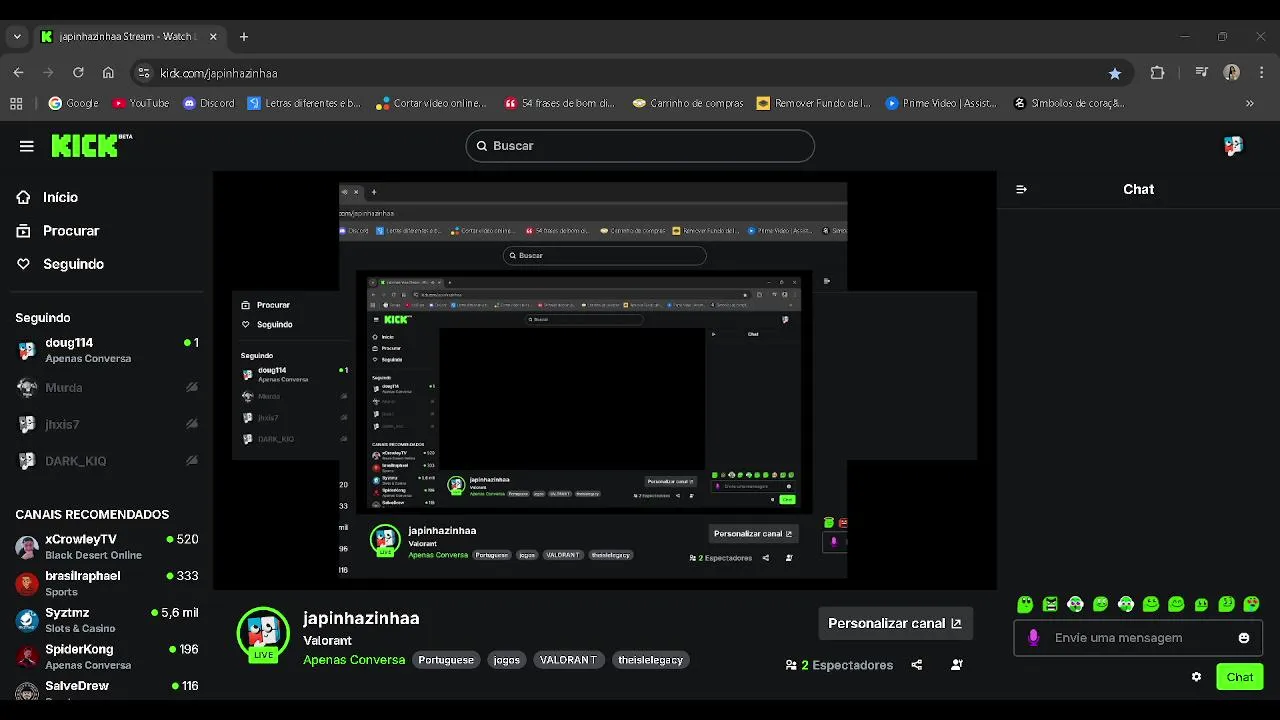The height and width of the screenshot is (720, 1280).
Task: Open Chrome extensions puzzle icon
Action: click(x=1158, y=73)
